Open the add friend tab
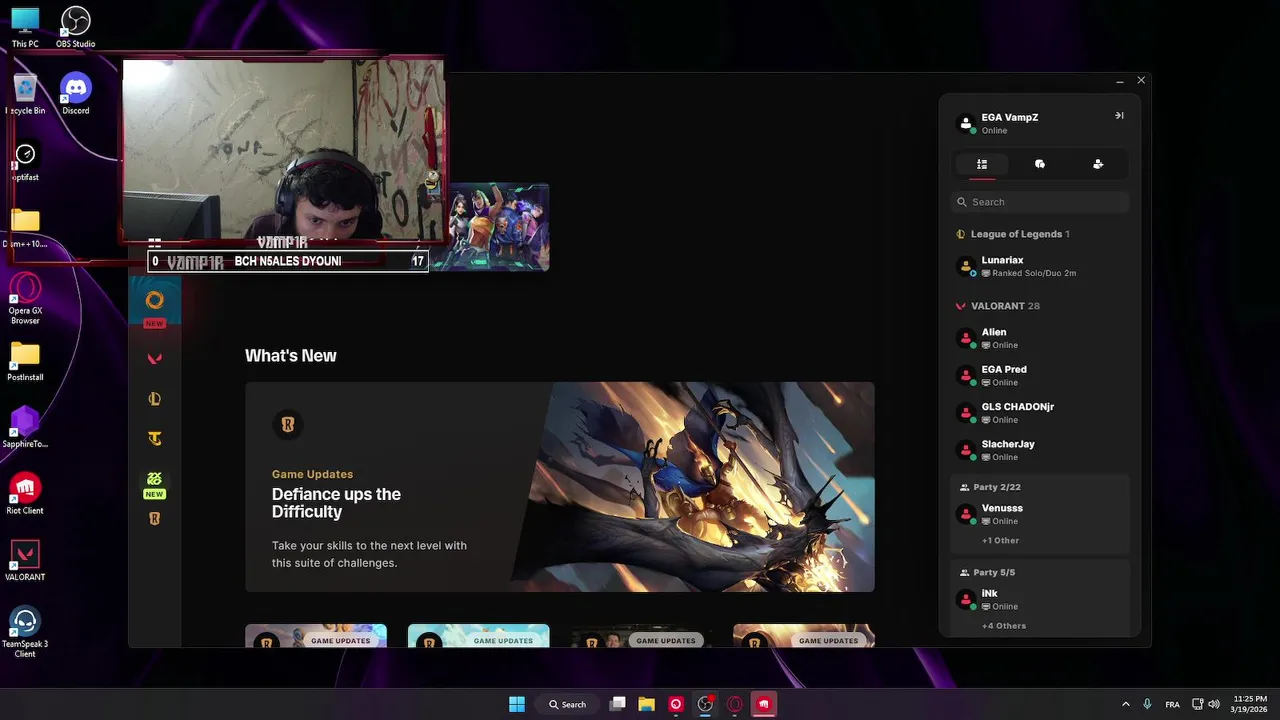The image size is (1280, 720). (1098, 164)
